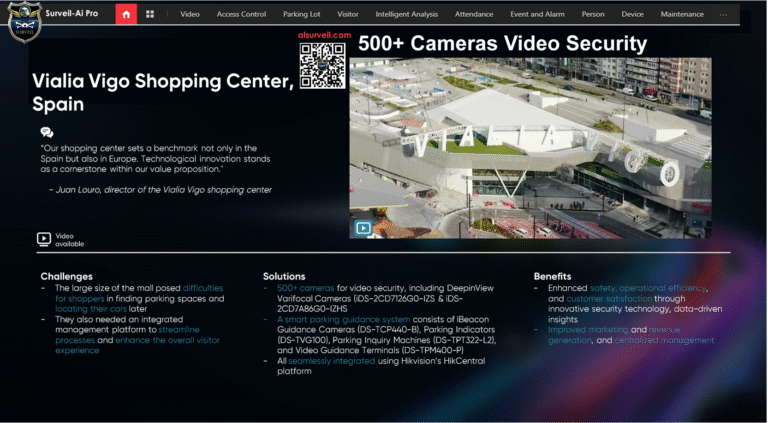Open Intelligent Analysis menu
Viewport: 768px width, 423px height.
pos(407,14)
